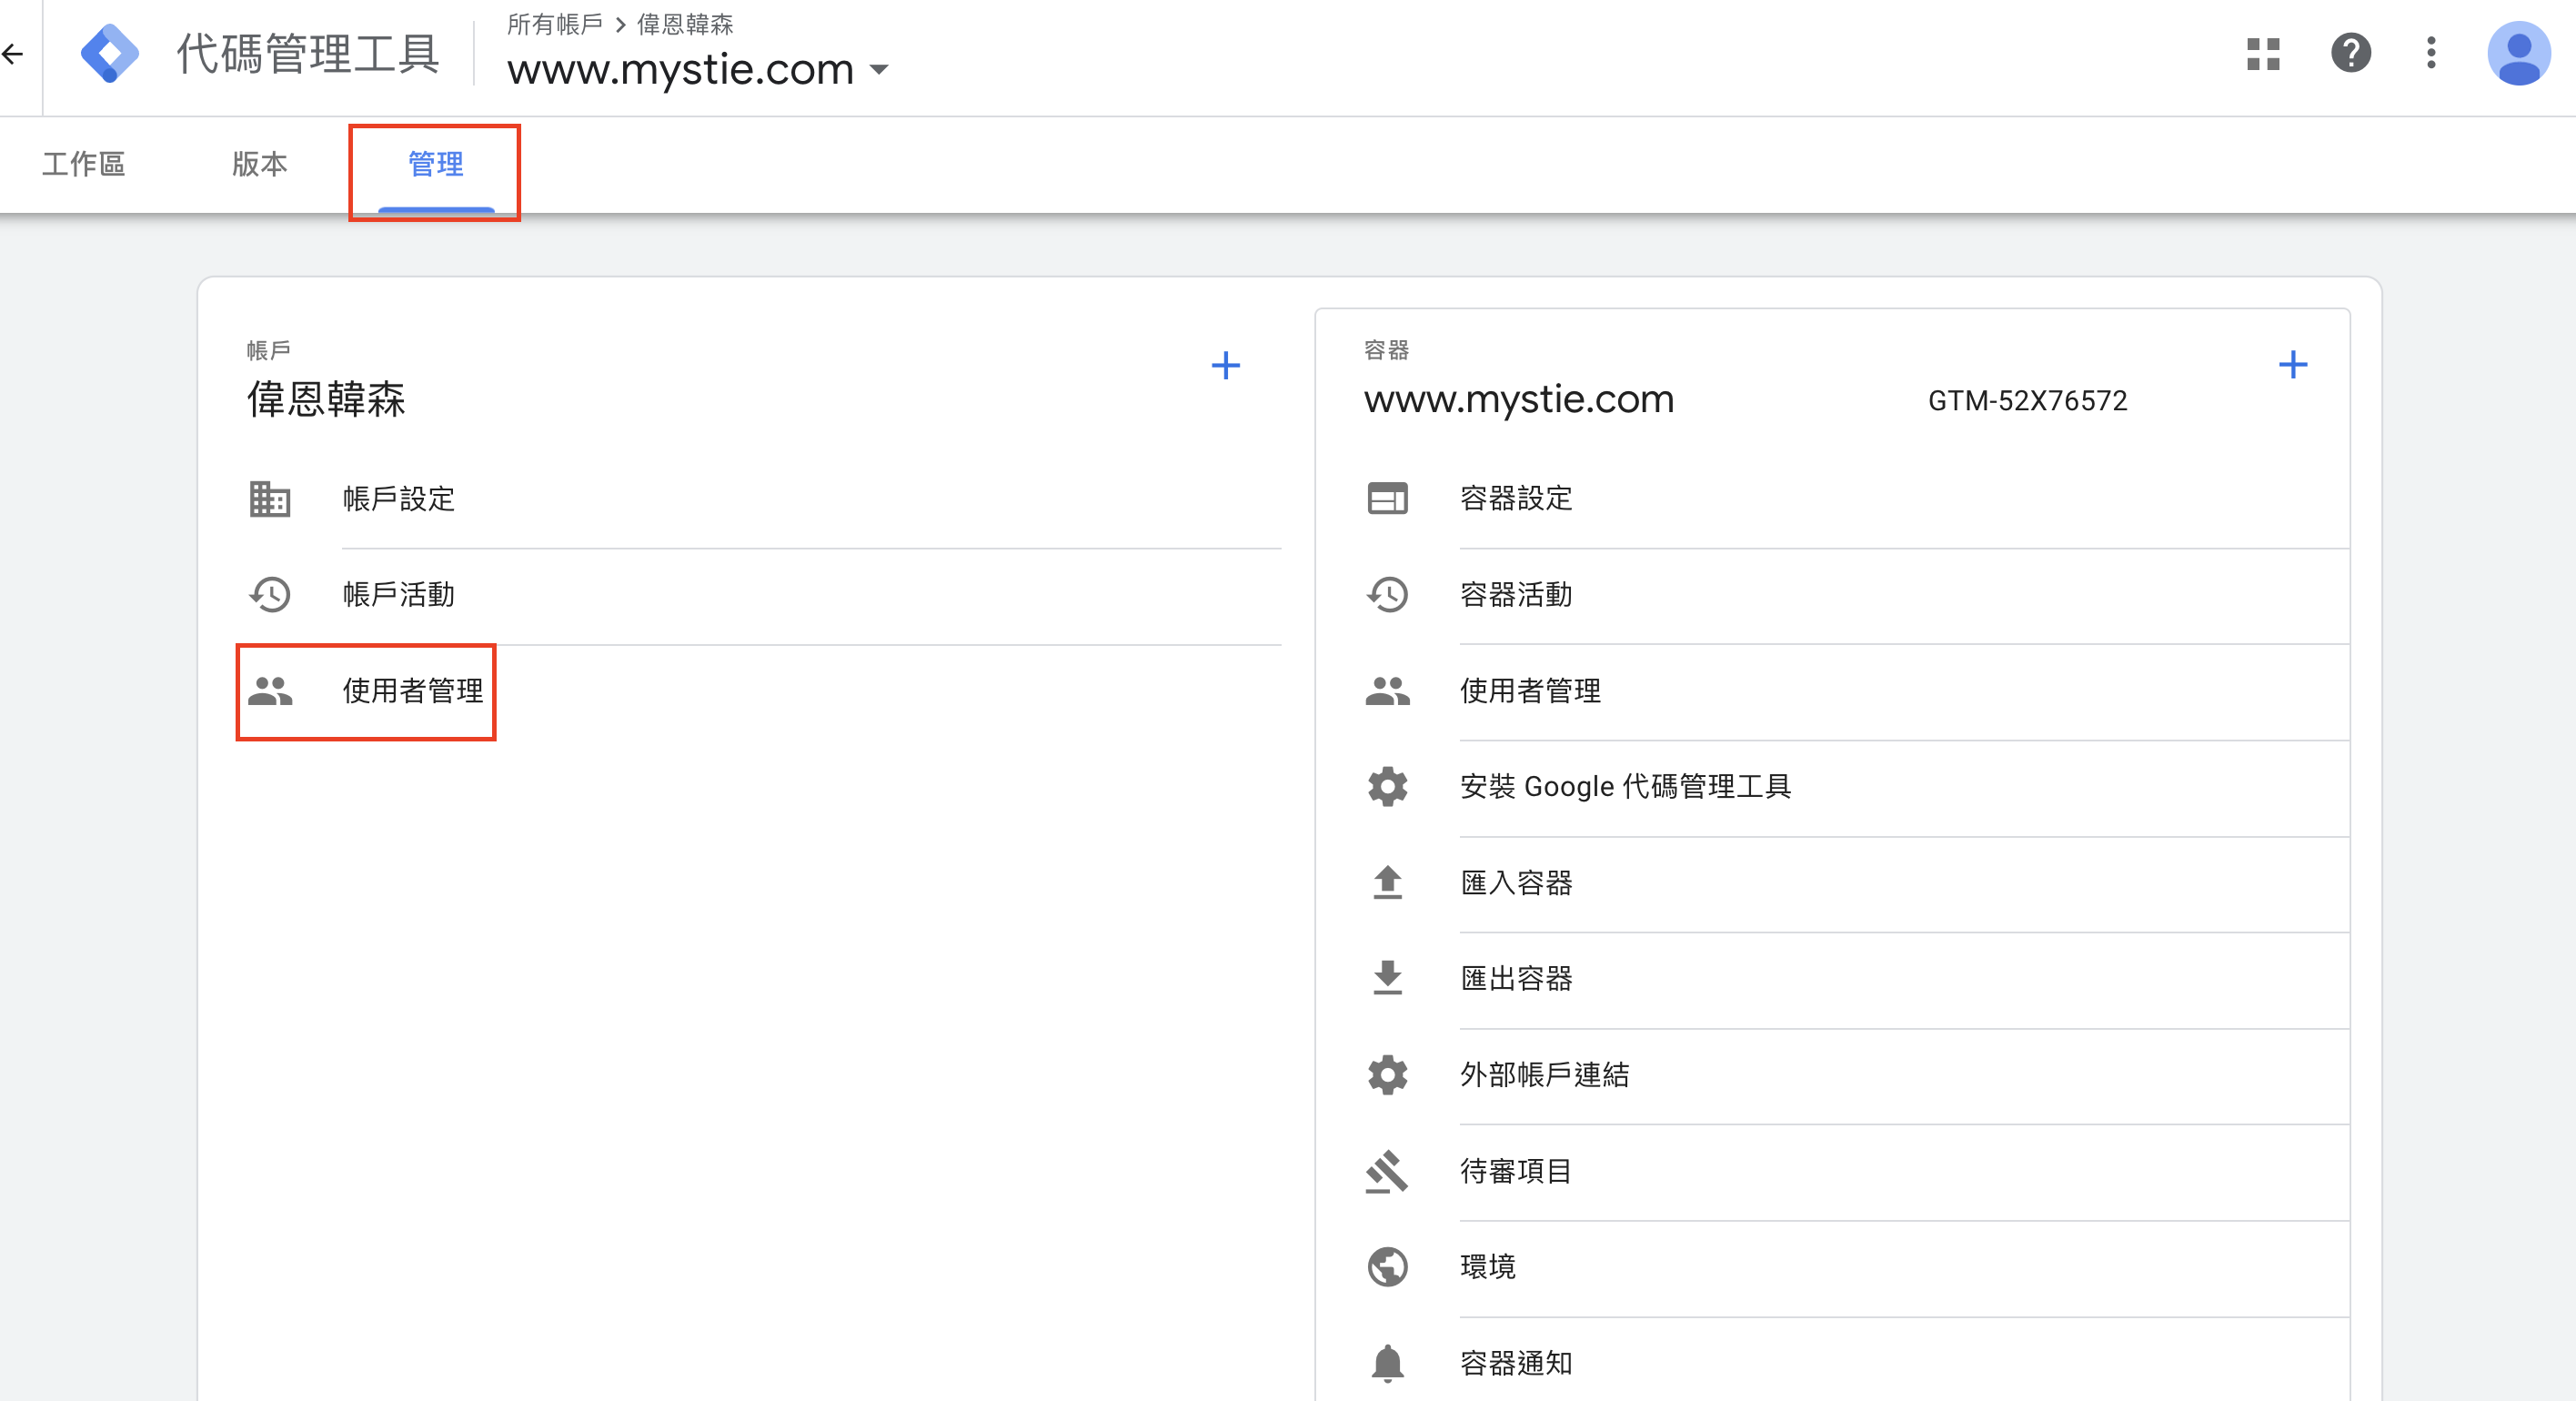Click the 代碼管理工具 header title

point(307,54)
